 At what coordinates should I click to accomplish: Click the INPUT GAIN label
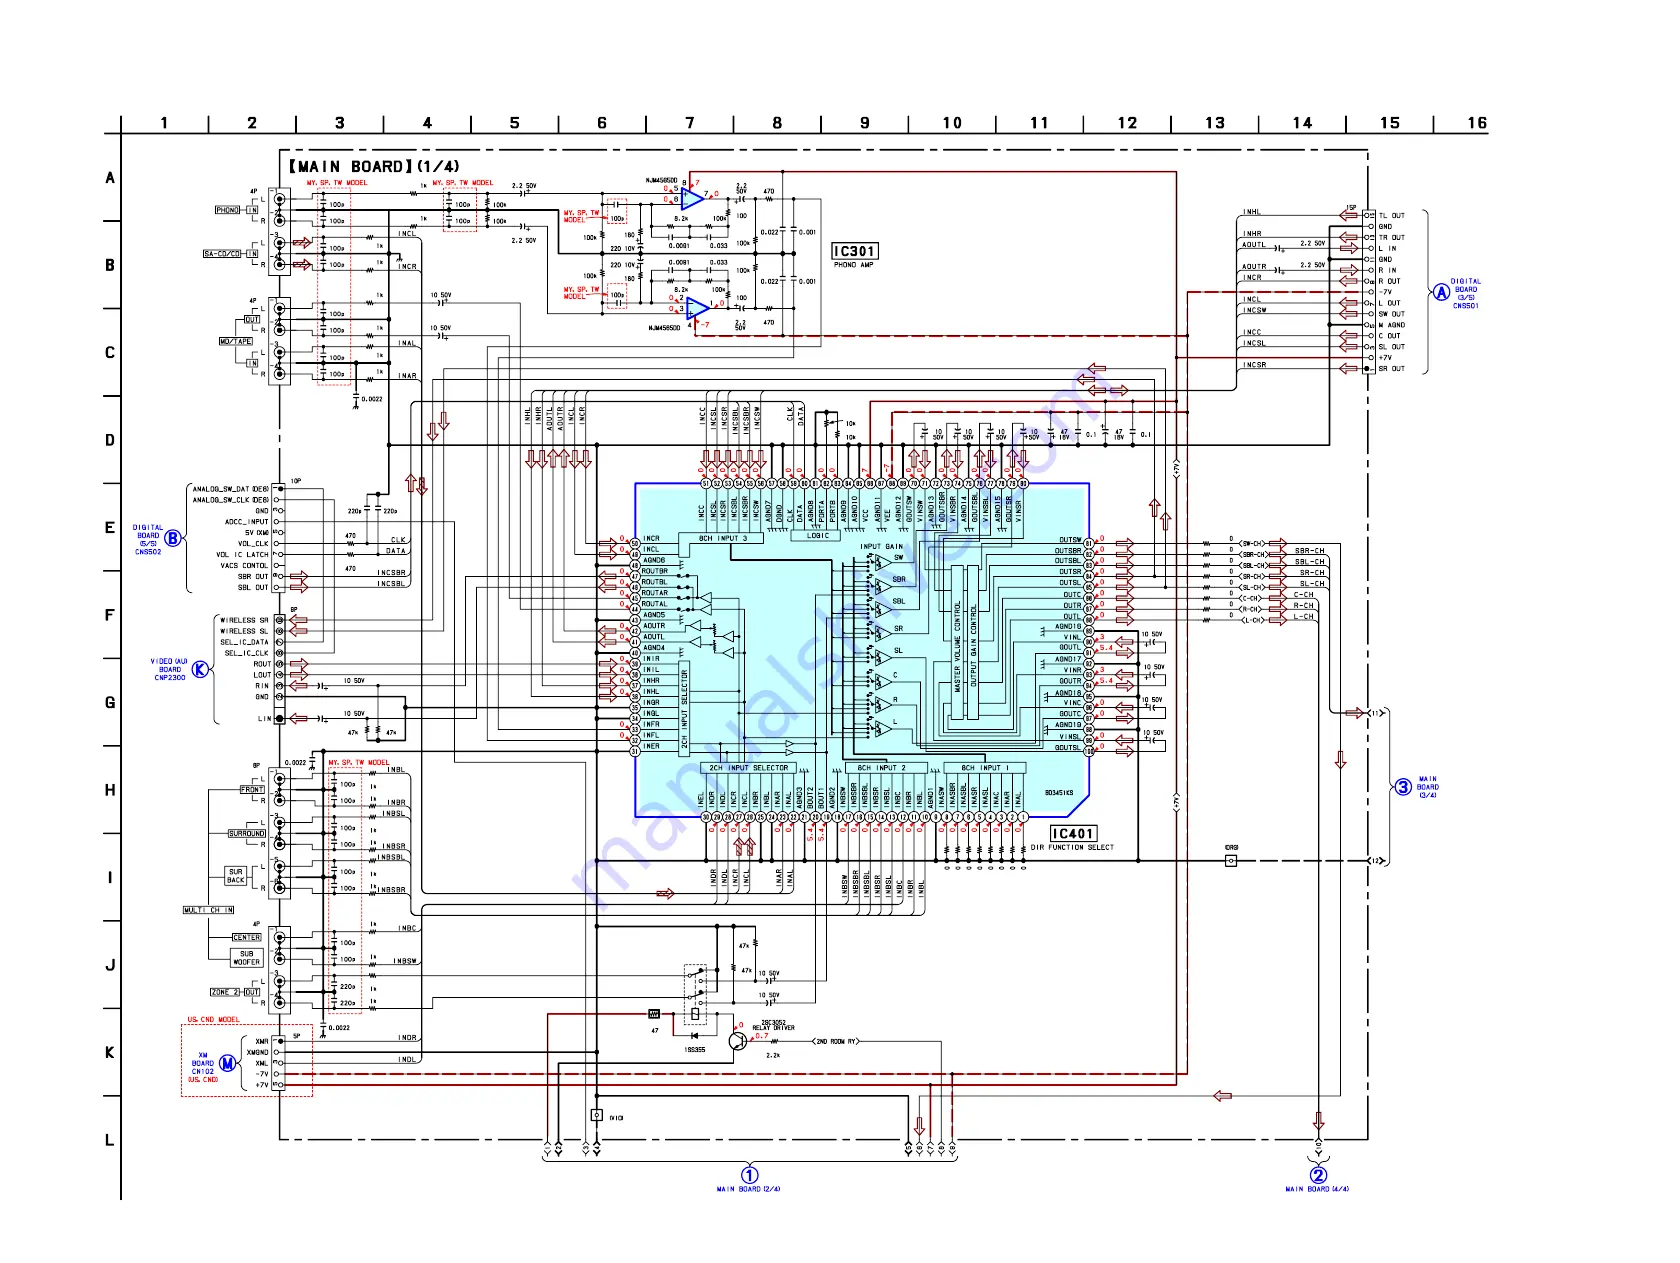882,547
